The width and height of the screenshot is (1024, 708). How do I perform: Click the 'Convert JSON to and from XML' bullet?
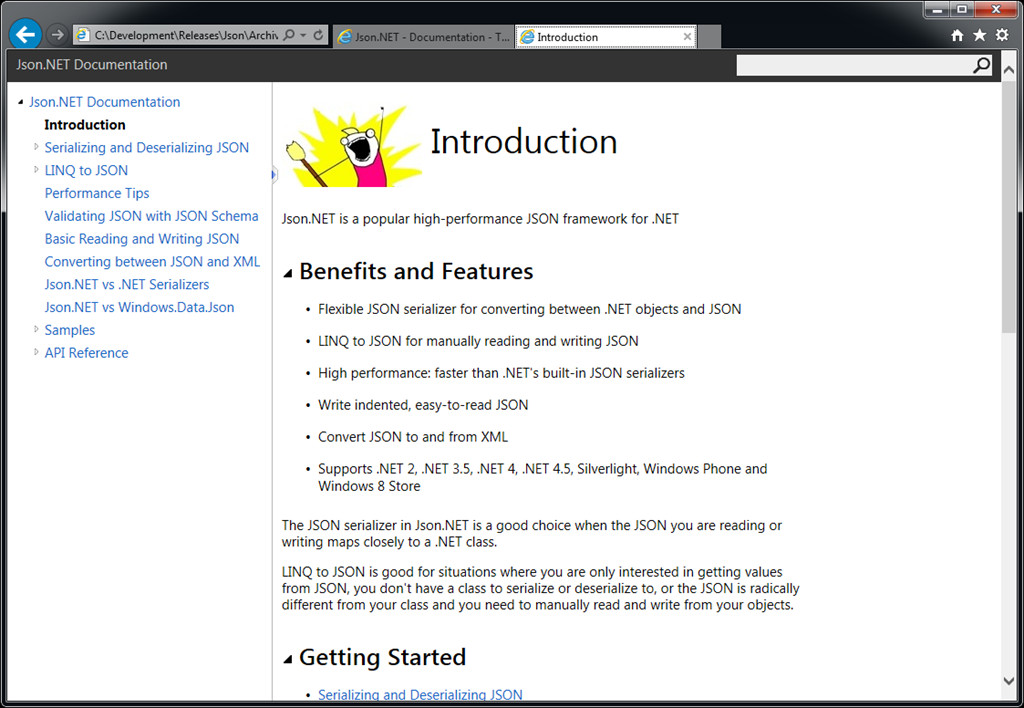pyautogui.click(x=413, y=437)
